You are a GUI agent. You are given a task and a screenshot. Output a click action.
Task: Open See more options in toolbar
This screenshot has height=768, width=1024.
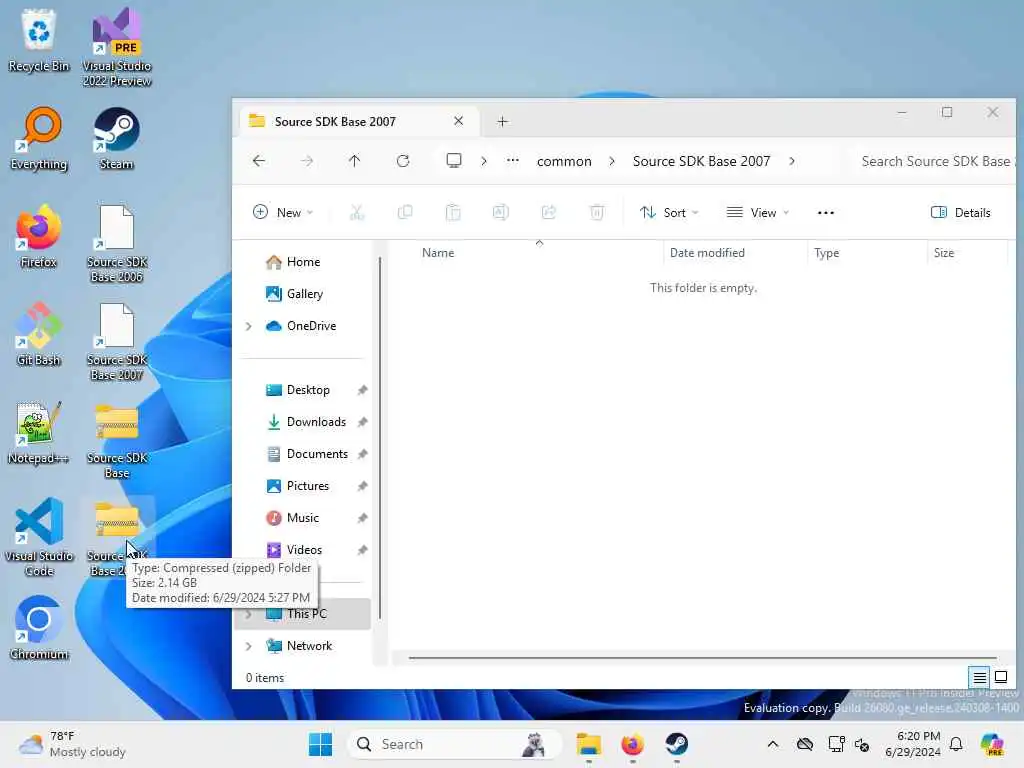(825, 212)
